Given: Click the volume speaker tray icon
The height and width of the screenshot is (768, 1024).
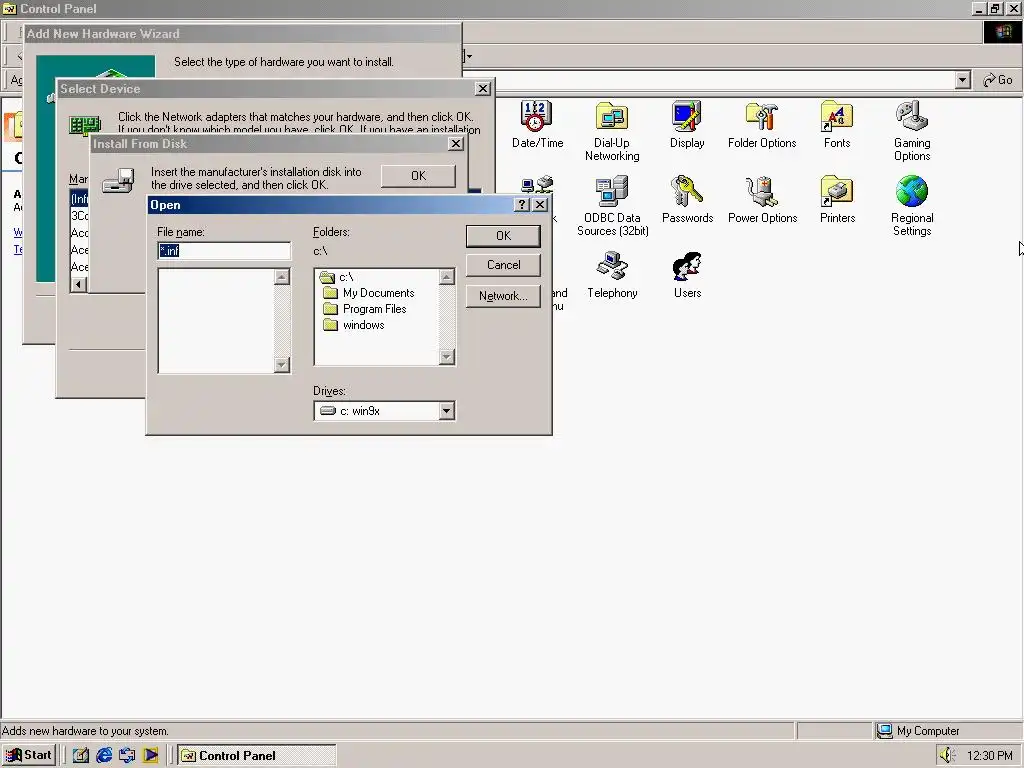Looking at the screenshot, I should point(947,756).
